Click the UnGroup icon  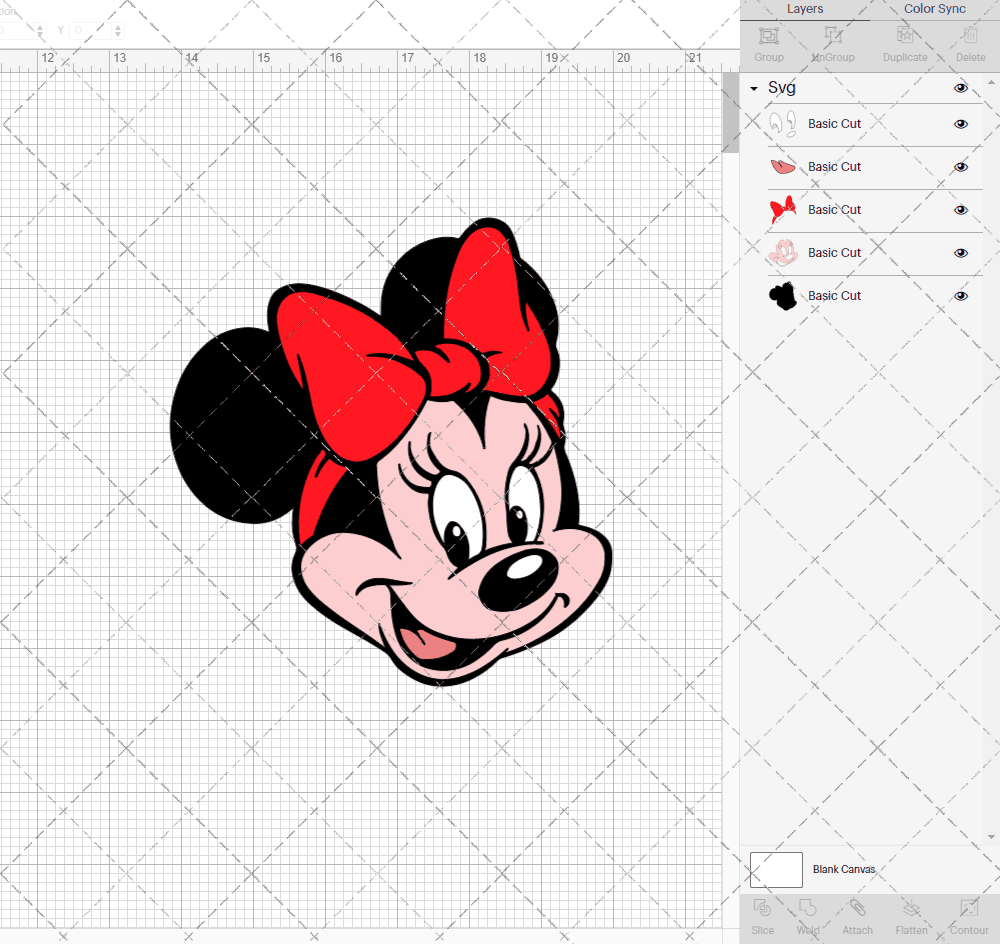click(832, 36)
